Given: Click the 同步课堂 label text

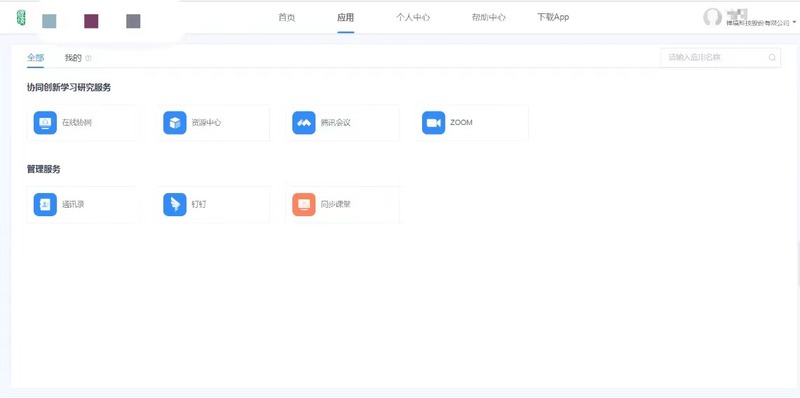Looking at the screenshot, I should pos(336,205).
